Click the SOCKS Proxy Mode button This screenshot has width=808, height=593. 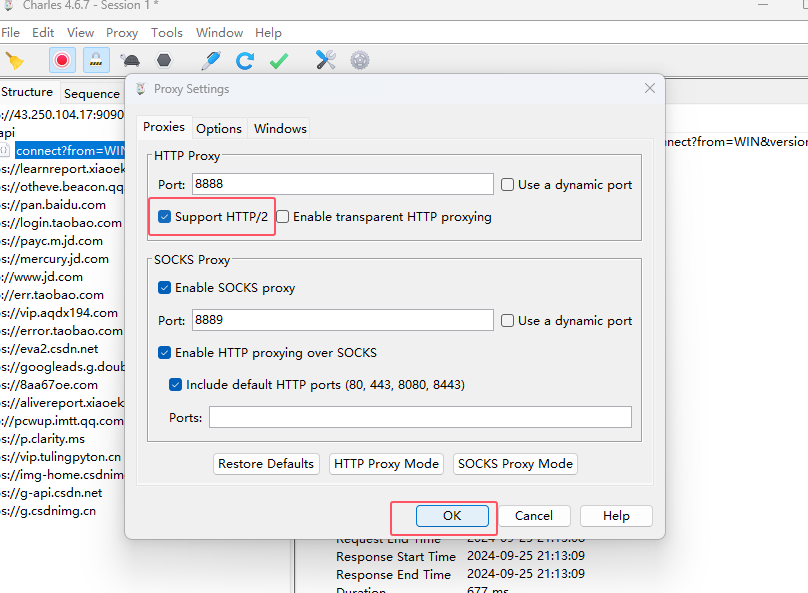point(515,463)
